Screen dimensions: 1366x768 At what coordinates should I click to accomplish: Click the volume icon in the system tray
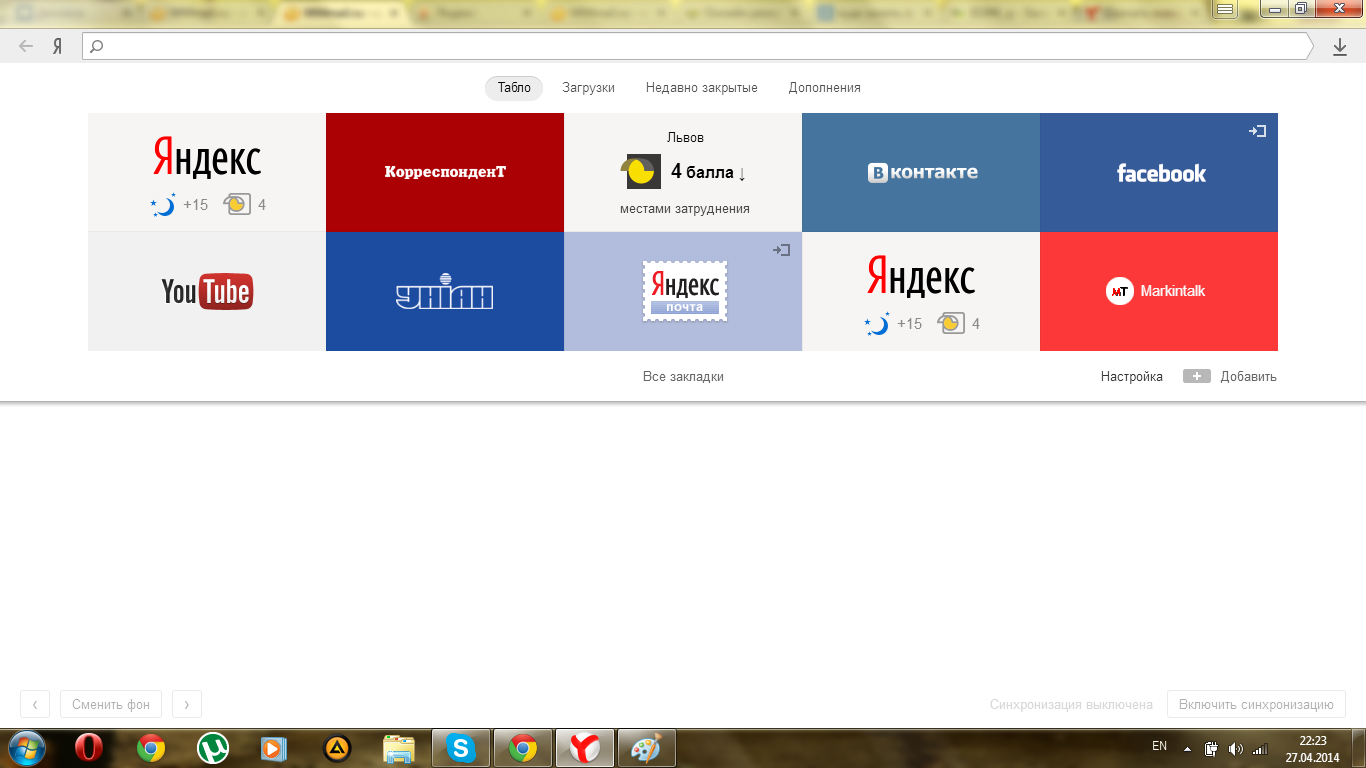pyautogui.click(x=1235, y=748)
